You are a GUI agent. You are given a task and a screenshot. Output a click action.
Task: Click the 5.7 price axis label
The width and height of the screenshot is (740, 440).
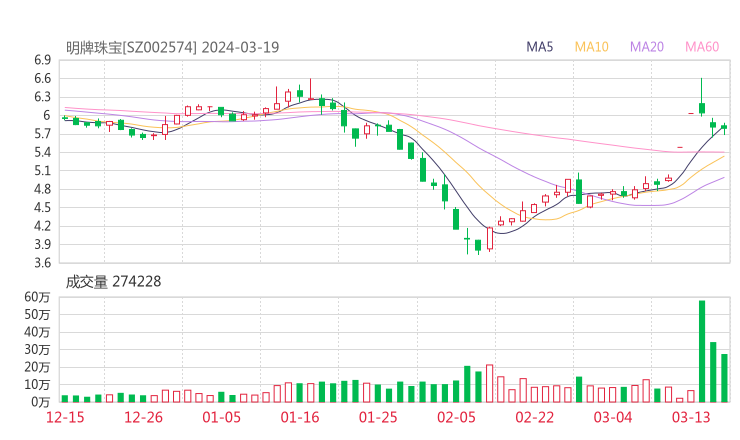[42, 134]
